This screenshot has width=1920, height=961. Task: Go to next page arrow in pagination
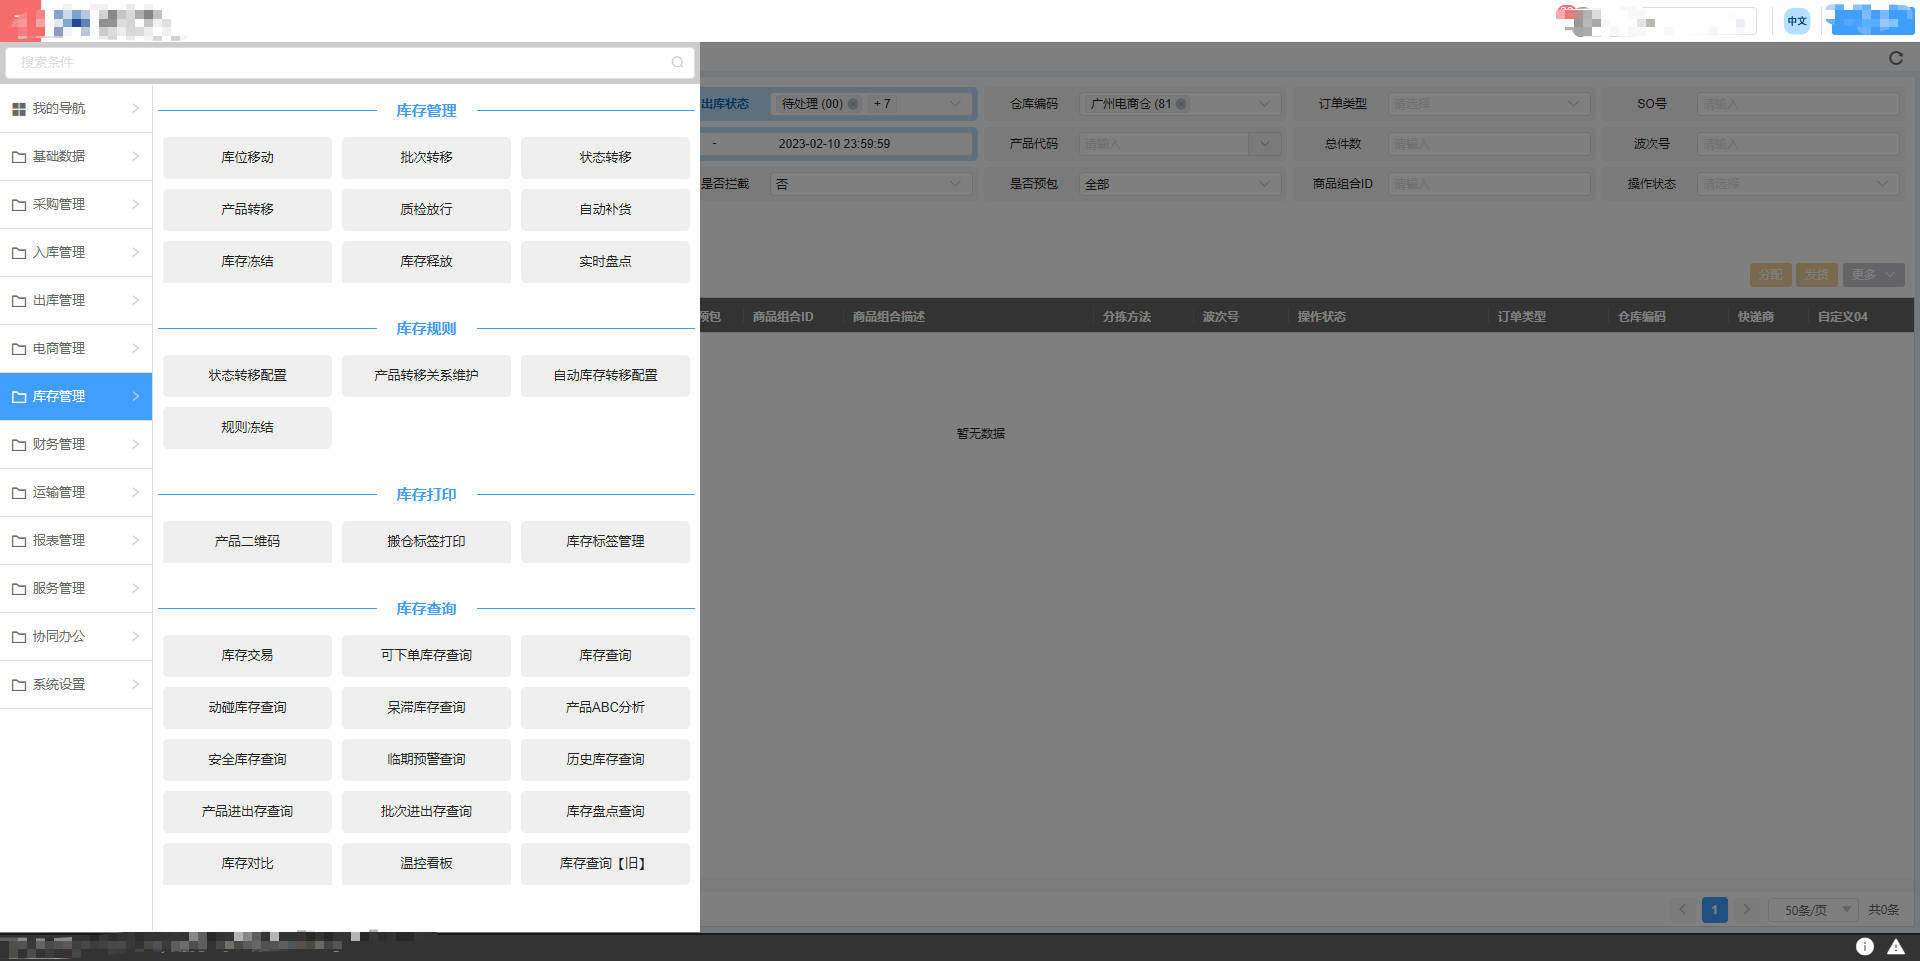pos(1746,909)
